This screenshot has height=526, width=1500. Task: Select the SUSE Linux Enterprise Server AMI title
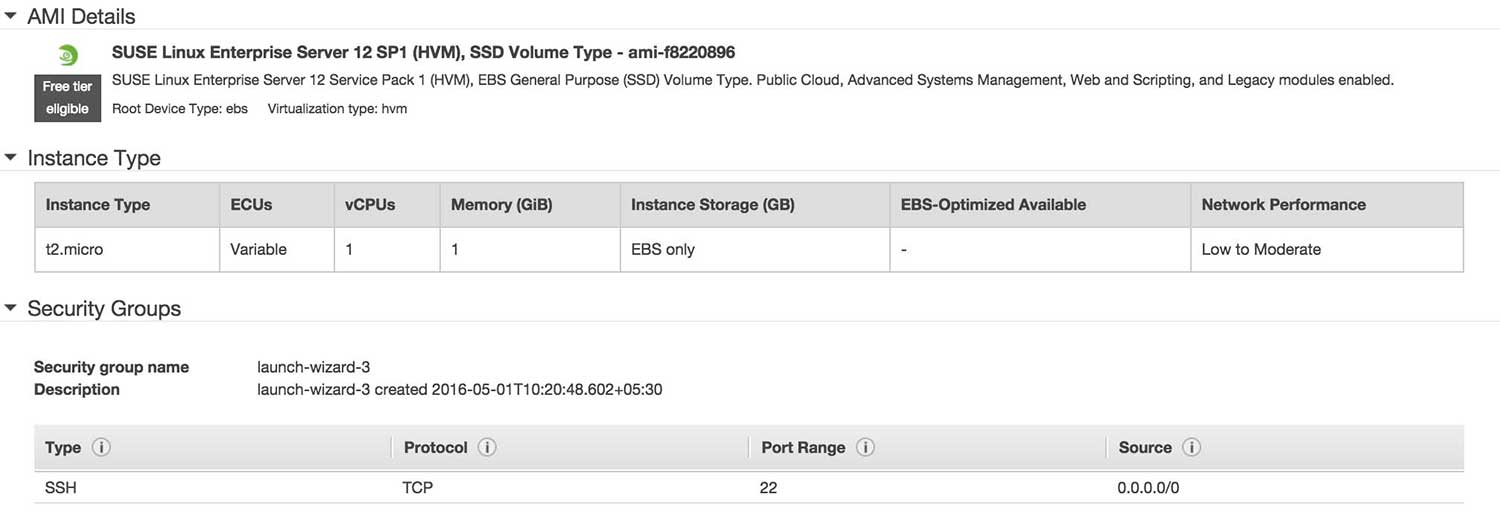[423, 52]
